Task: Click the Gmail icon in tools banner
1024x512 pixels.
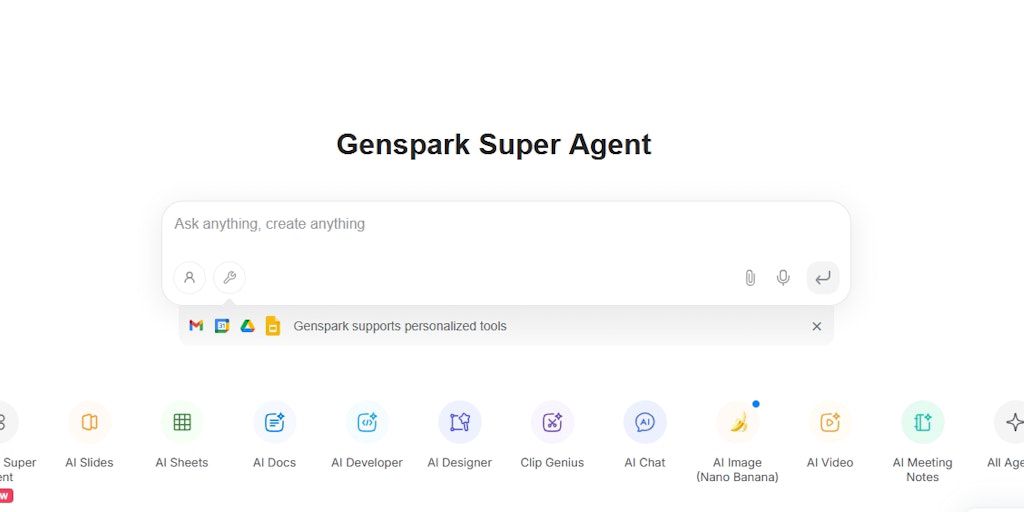Action: click(x=196, y=326)
